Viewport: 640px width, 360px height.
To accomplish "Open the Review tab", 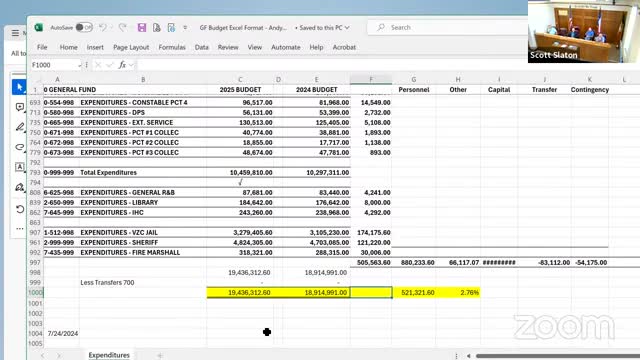I will click(228, 47).
